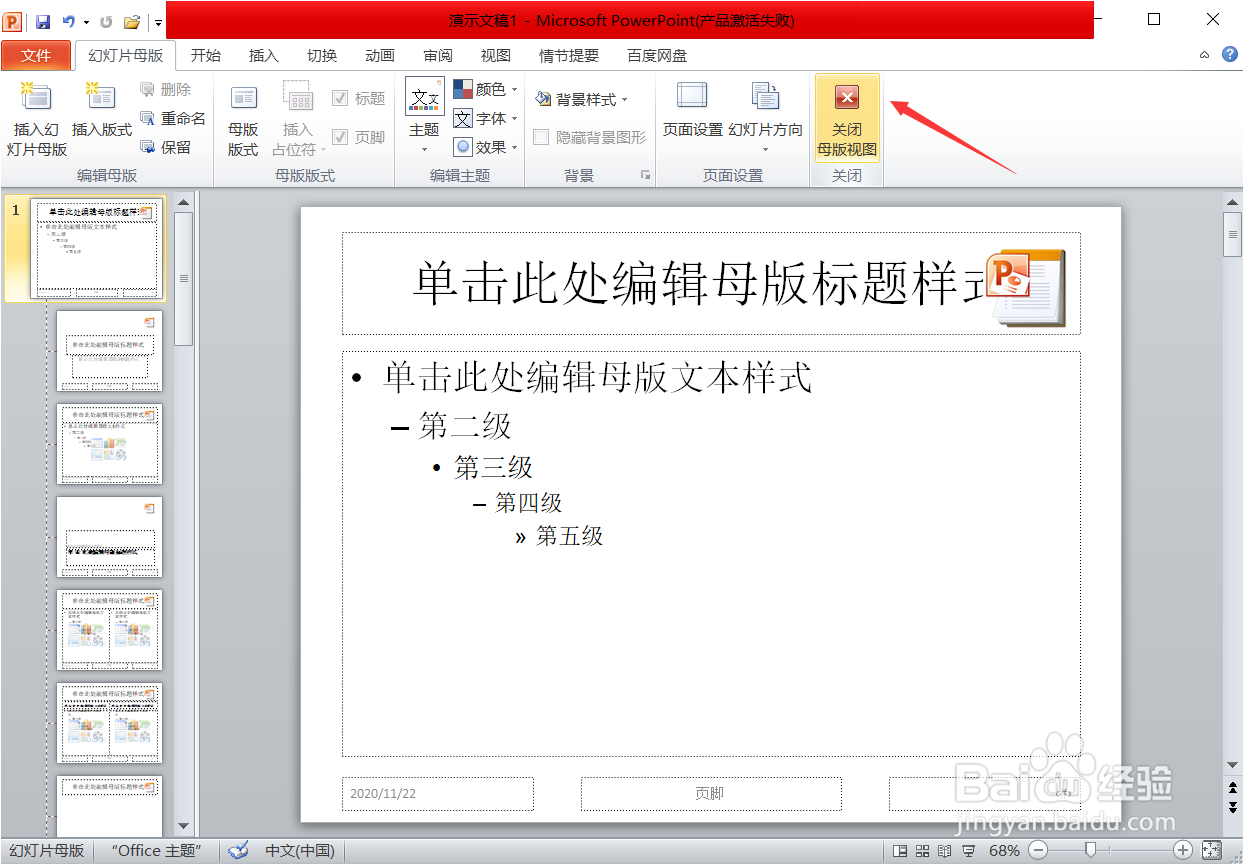Switch to the 视图 tab

(496, 56)
